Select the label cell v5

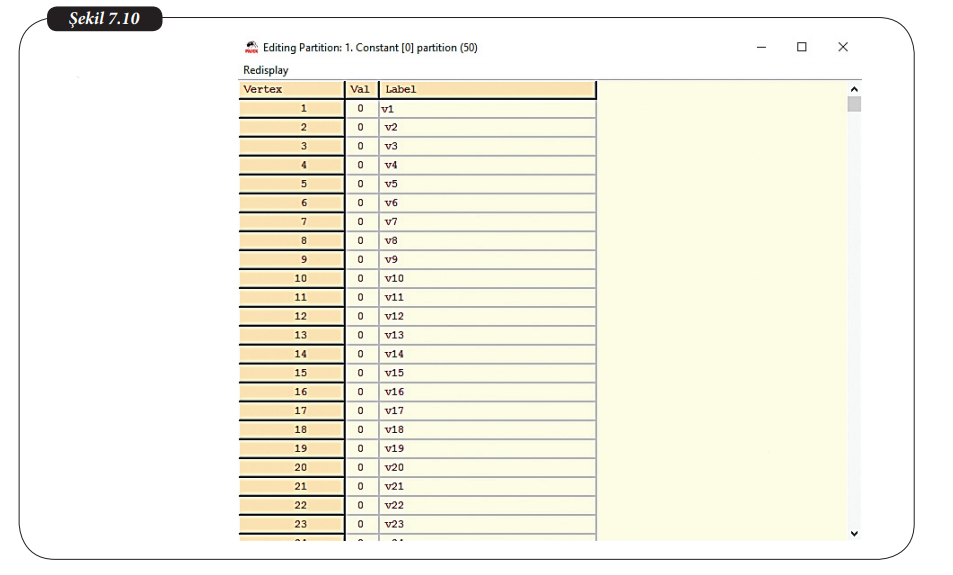tap(487, 184)
